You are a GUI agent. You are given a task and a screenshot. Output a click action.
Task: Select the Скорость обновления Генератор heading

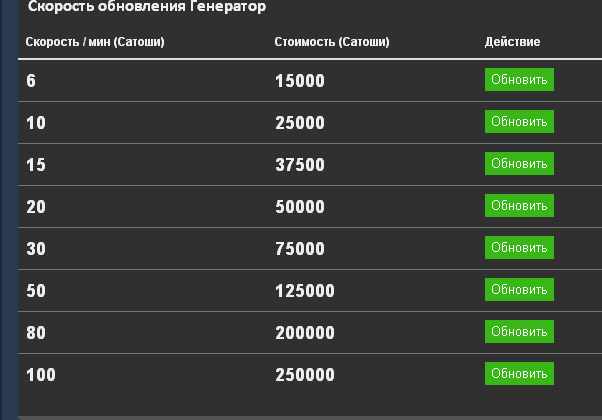pyautogui.click(x=147, y=7)
